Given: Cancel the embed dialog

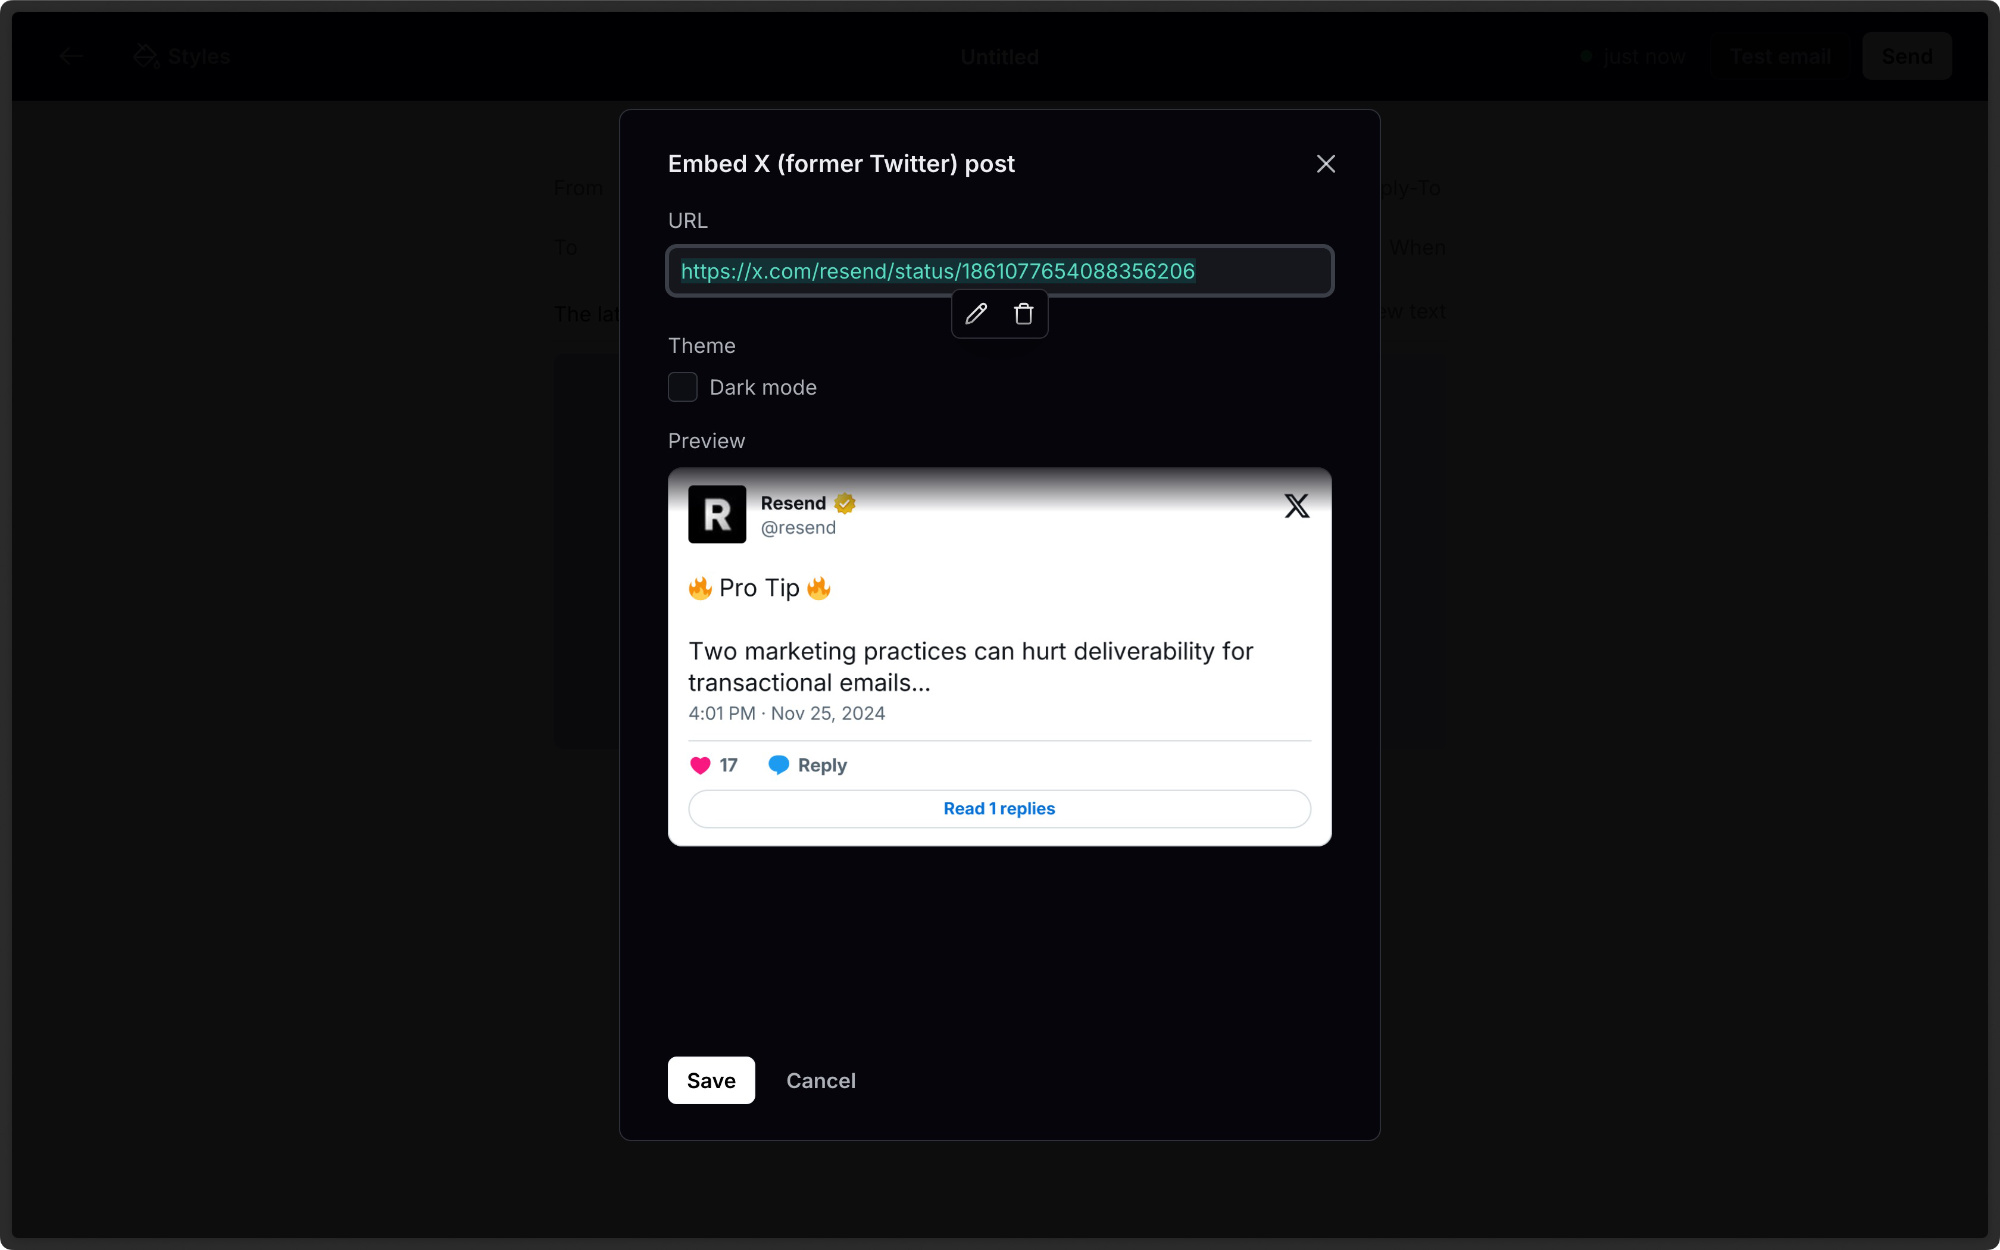Looking at the screenshot, I should point(820,1080).
